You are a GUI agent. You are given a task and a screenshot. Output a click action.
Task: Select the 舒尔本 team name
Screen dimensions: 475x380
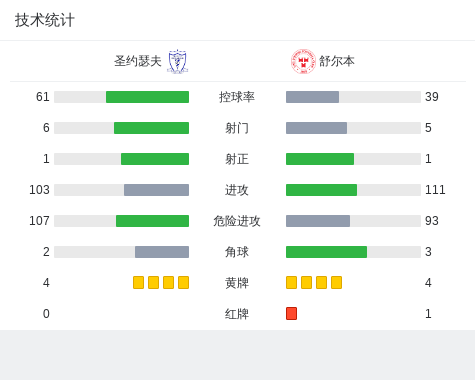tap(337, 61)
